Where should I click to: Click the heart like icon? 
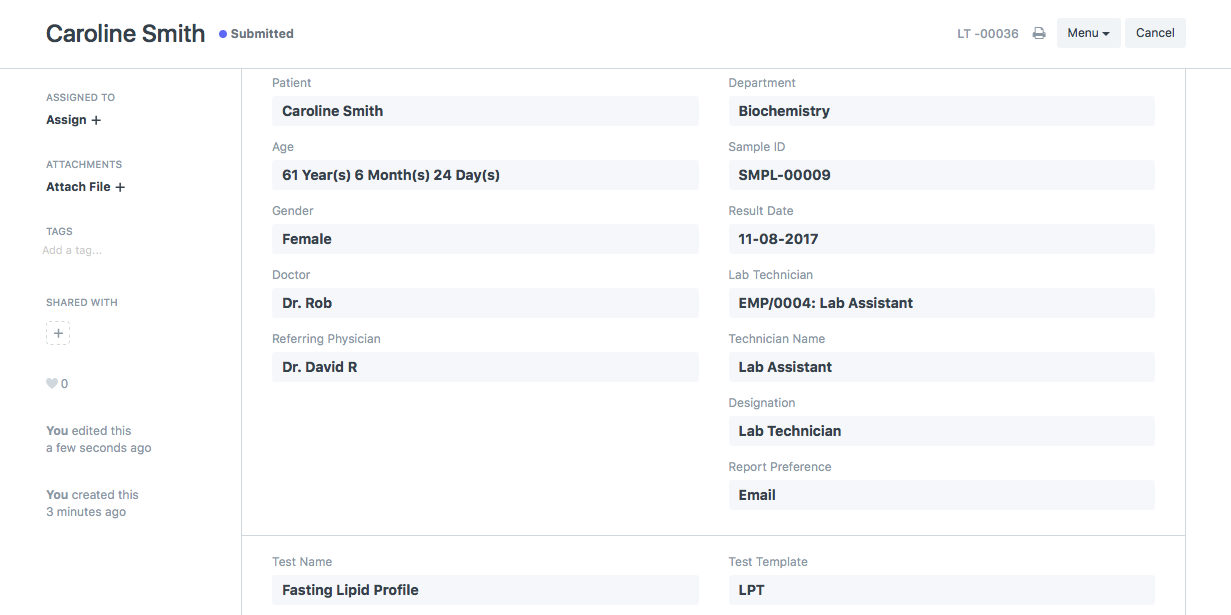pos(52,384)
